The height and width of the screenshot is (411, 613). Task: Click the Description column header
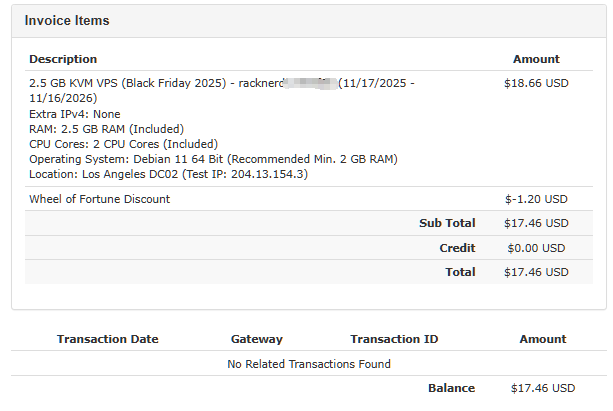[x=63, y=59]
